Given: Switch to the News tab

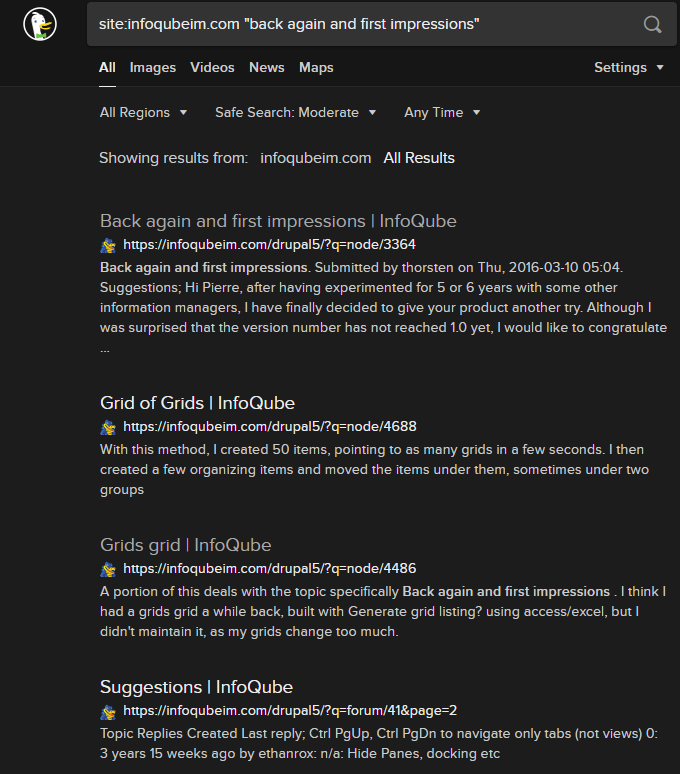Looking at the screenshot, I should click(x=266, y=68).
